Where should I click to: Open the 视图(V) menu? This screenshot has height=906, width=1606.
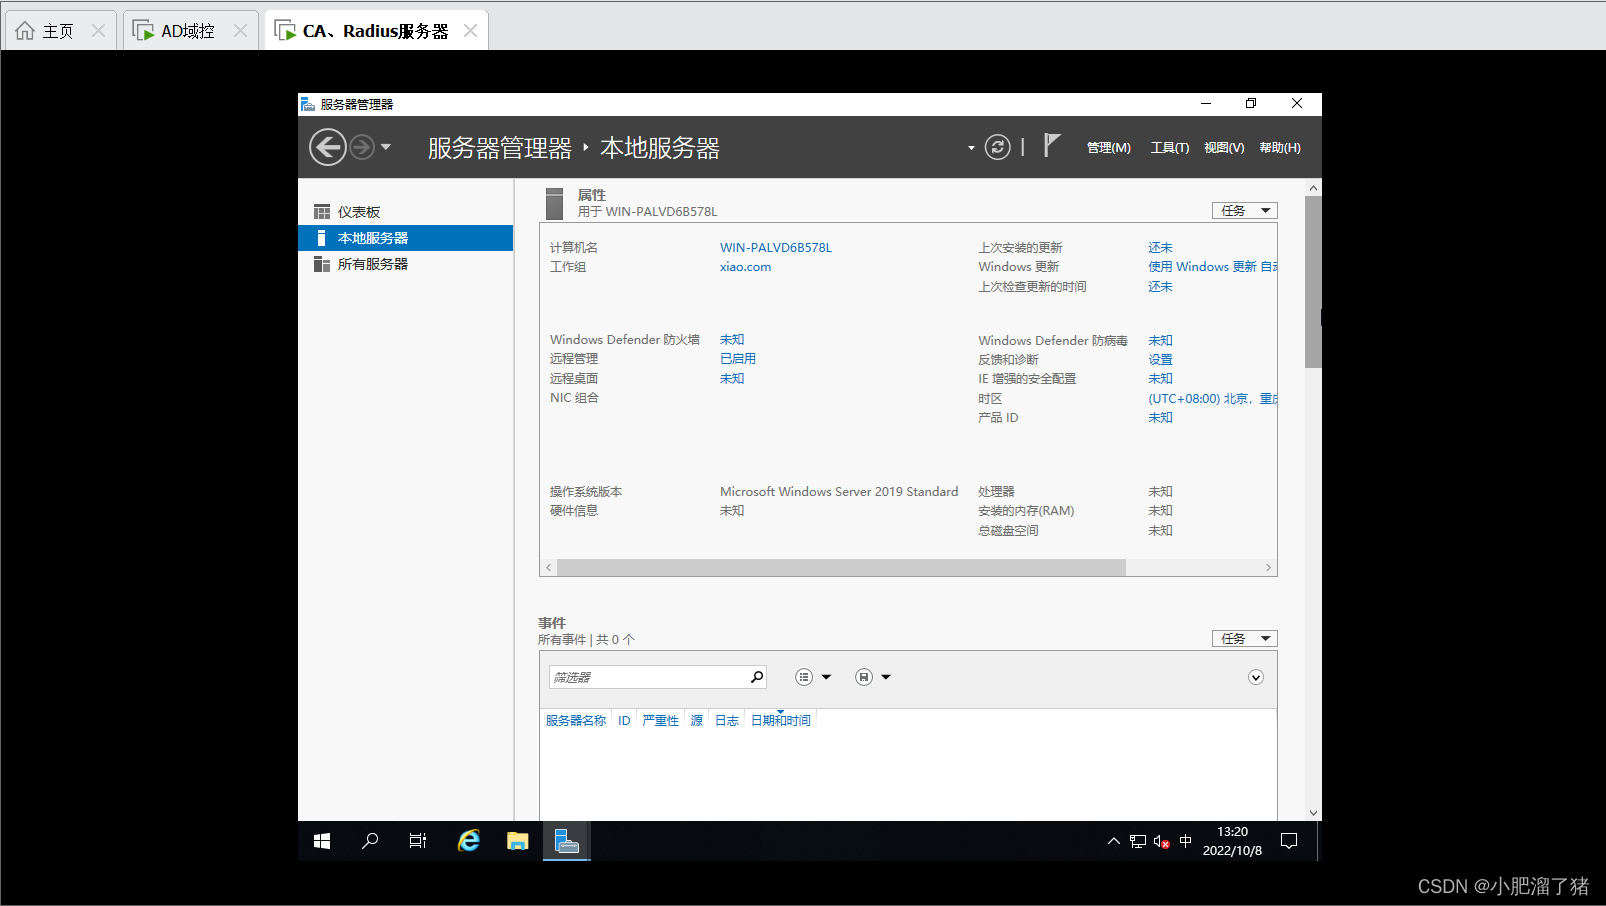tap(1224, 148)
